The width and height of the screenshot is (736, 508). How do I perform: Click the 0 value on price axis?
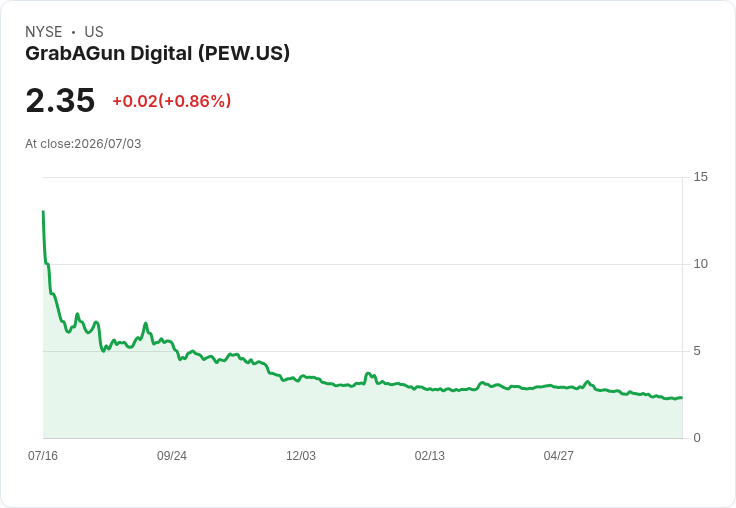(697, 438)
